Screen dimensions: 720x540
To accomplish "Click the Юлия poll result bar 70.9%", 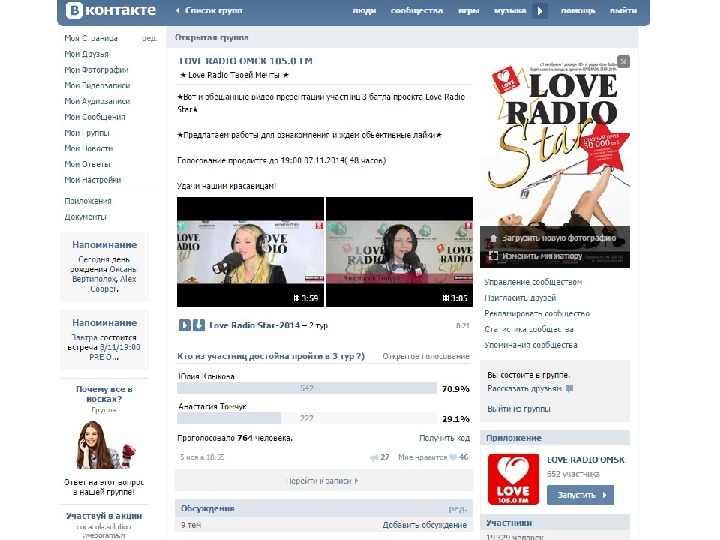I will tap(307, 388).
